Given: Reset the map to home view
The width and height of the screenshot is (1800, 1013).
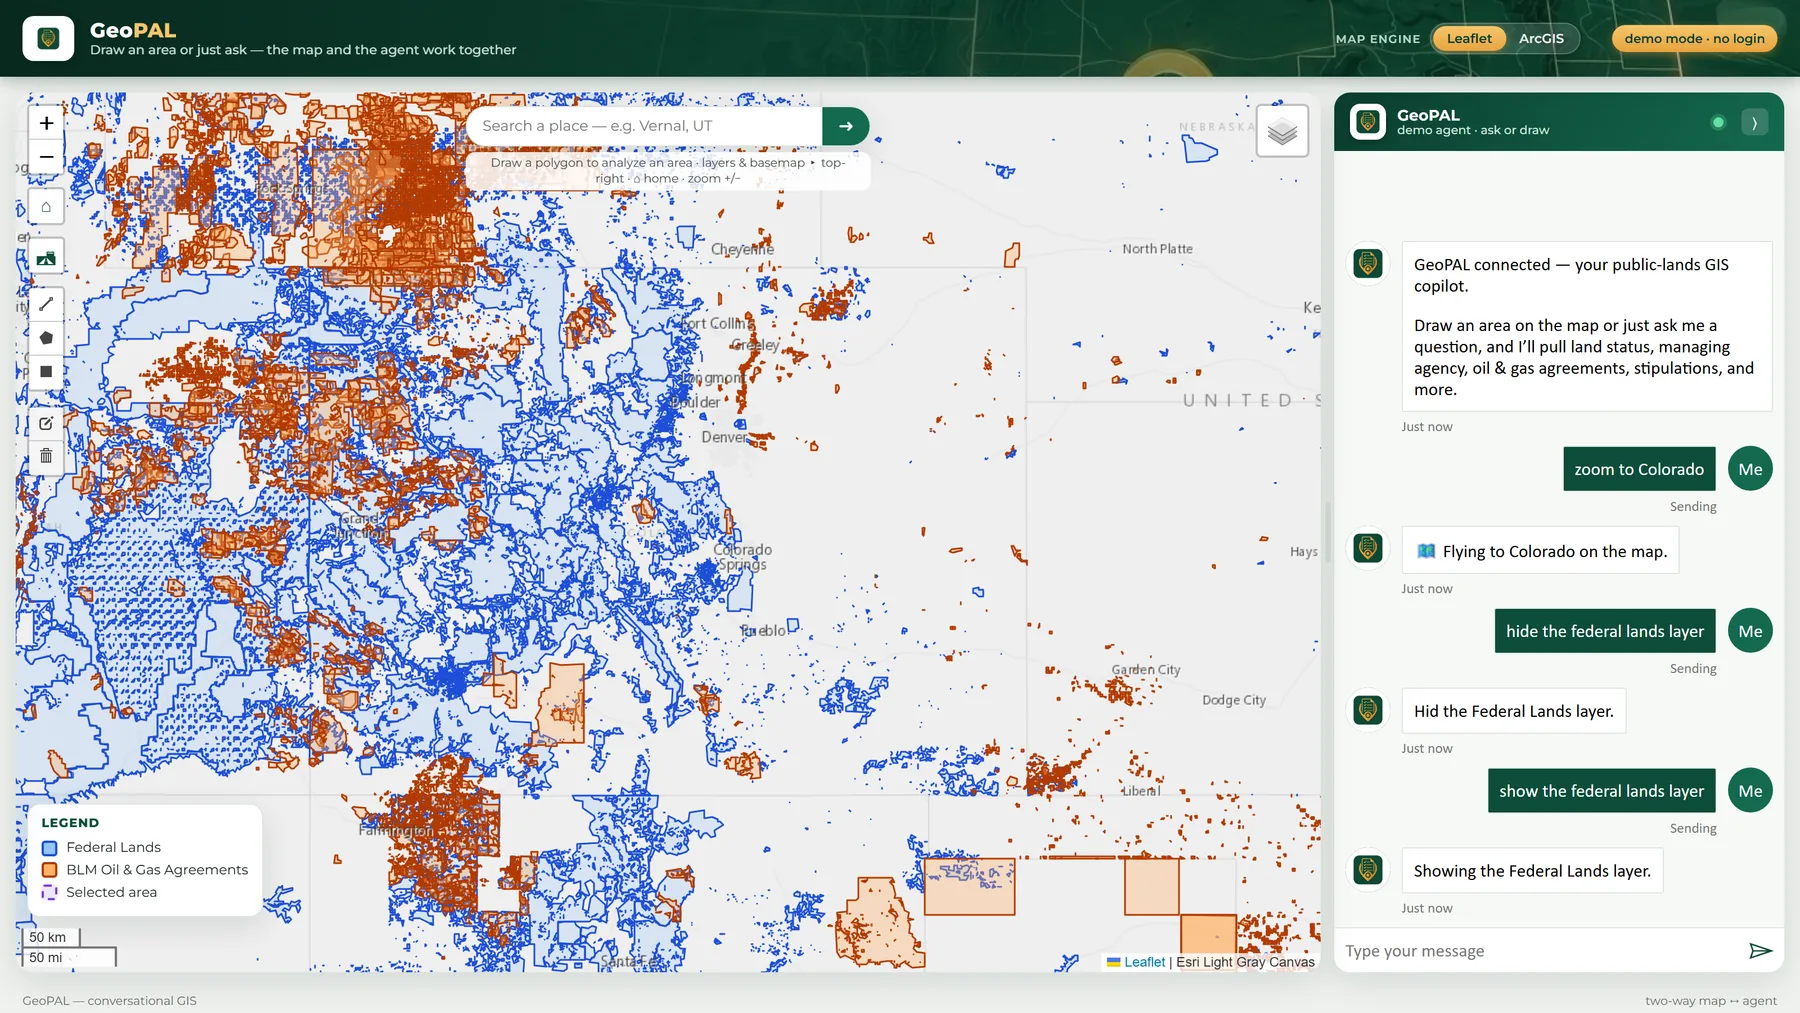Looking at the screenshot, I should tap(46, 206).
